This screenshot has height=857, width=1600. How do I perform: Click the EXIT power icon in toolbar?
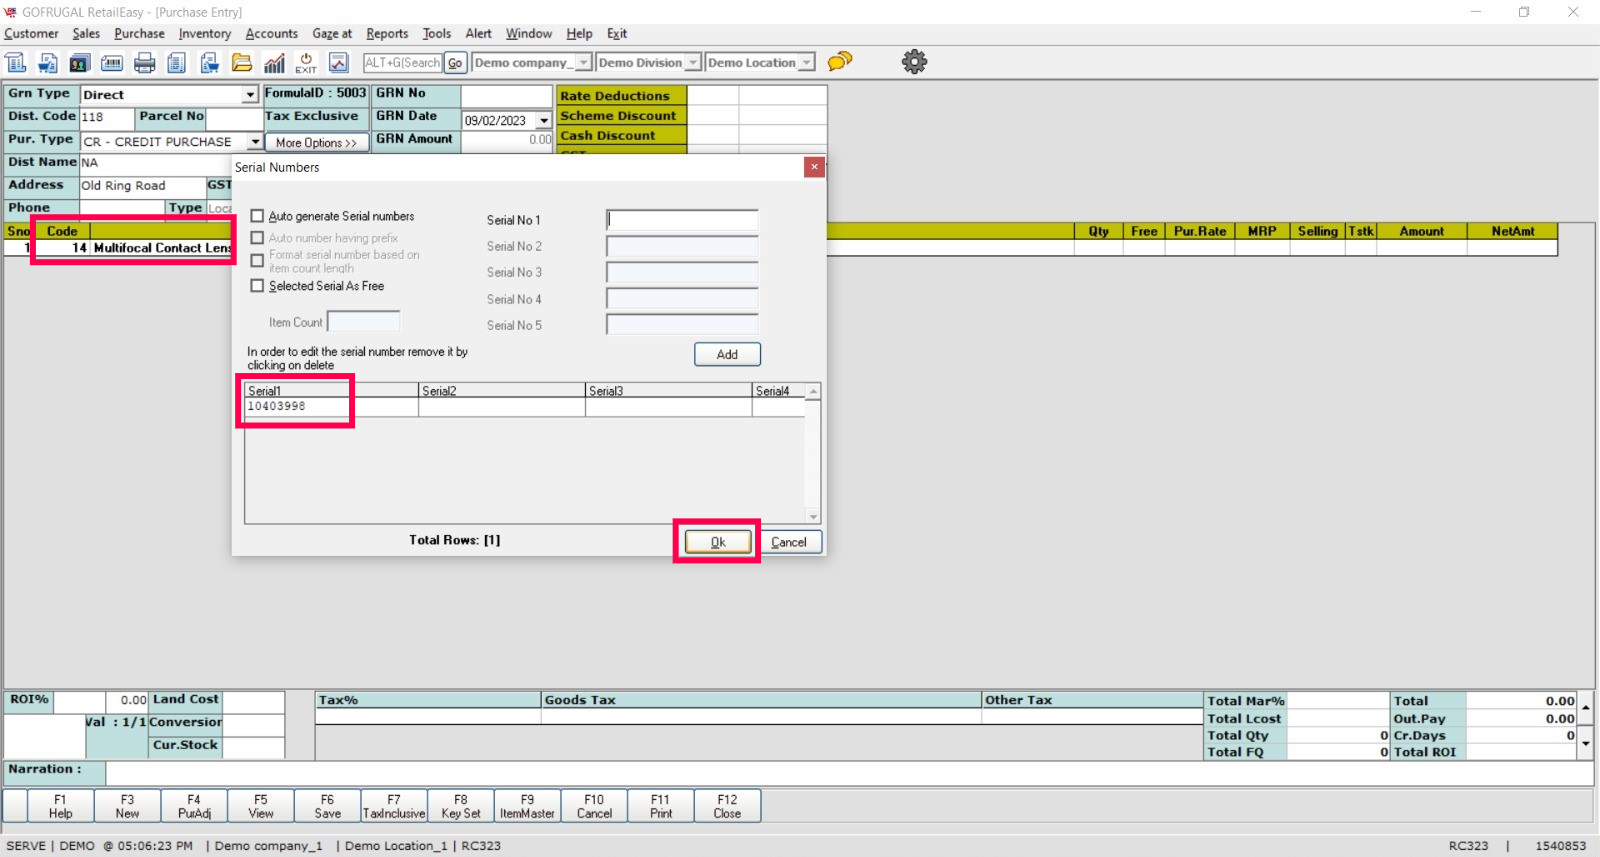(x=306, y=63)
